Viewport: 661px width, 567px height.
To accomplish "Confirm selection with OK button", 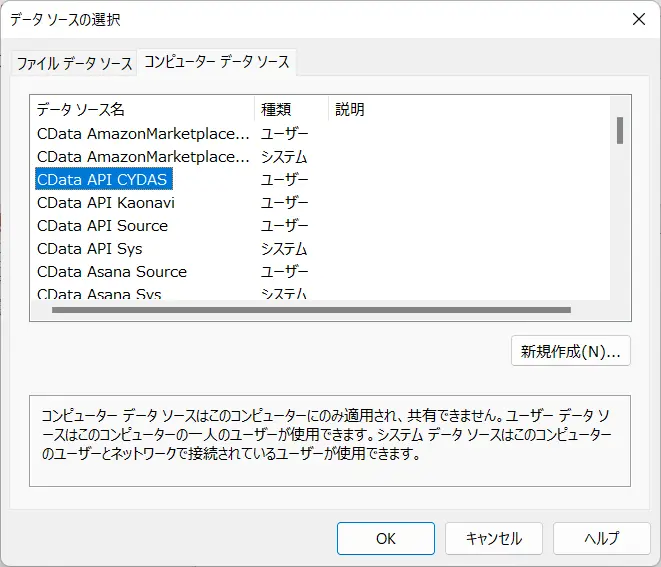I will pyautogui.click(x=386, y=538).
